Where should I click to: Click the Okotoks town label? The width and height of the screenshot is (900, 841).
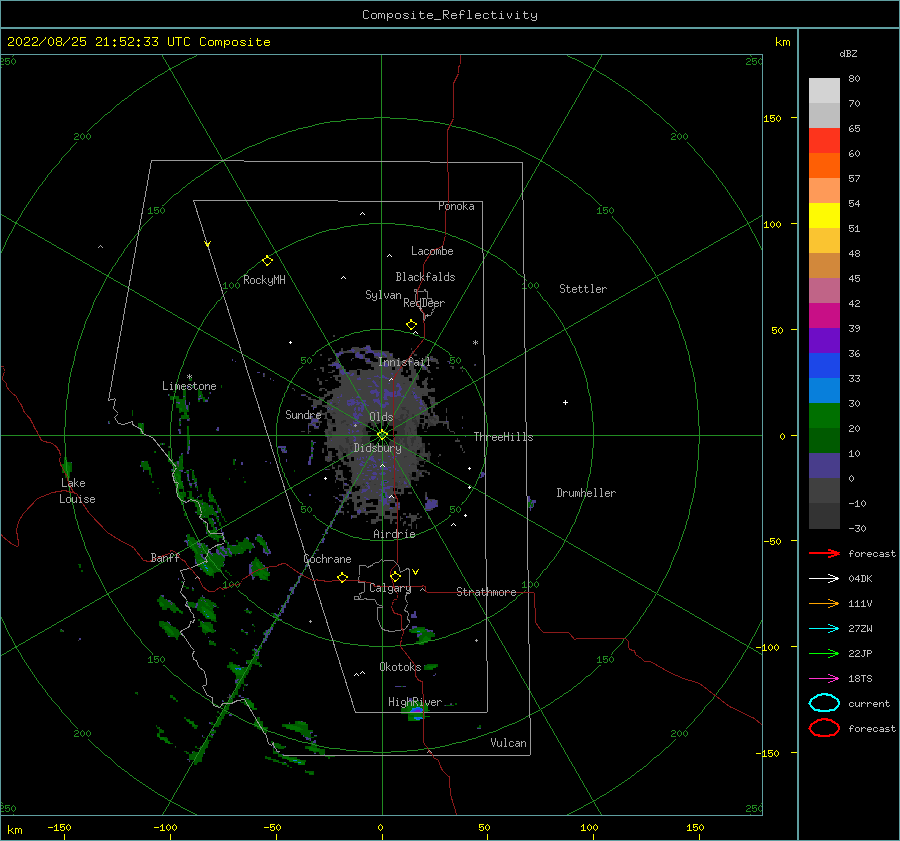tap(400, 667)
